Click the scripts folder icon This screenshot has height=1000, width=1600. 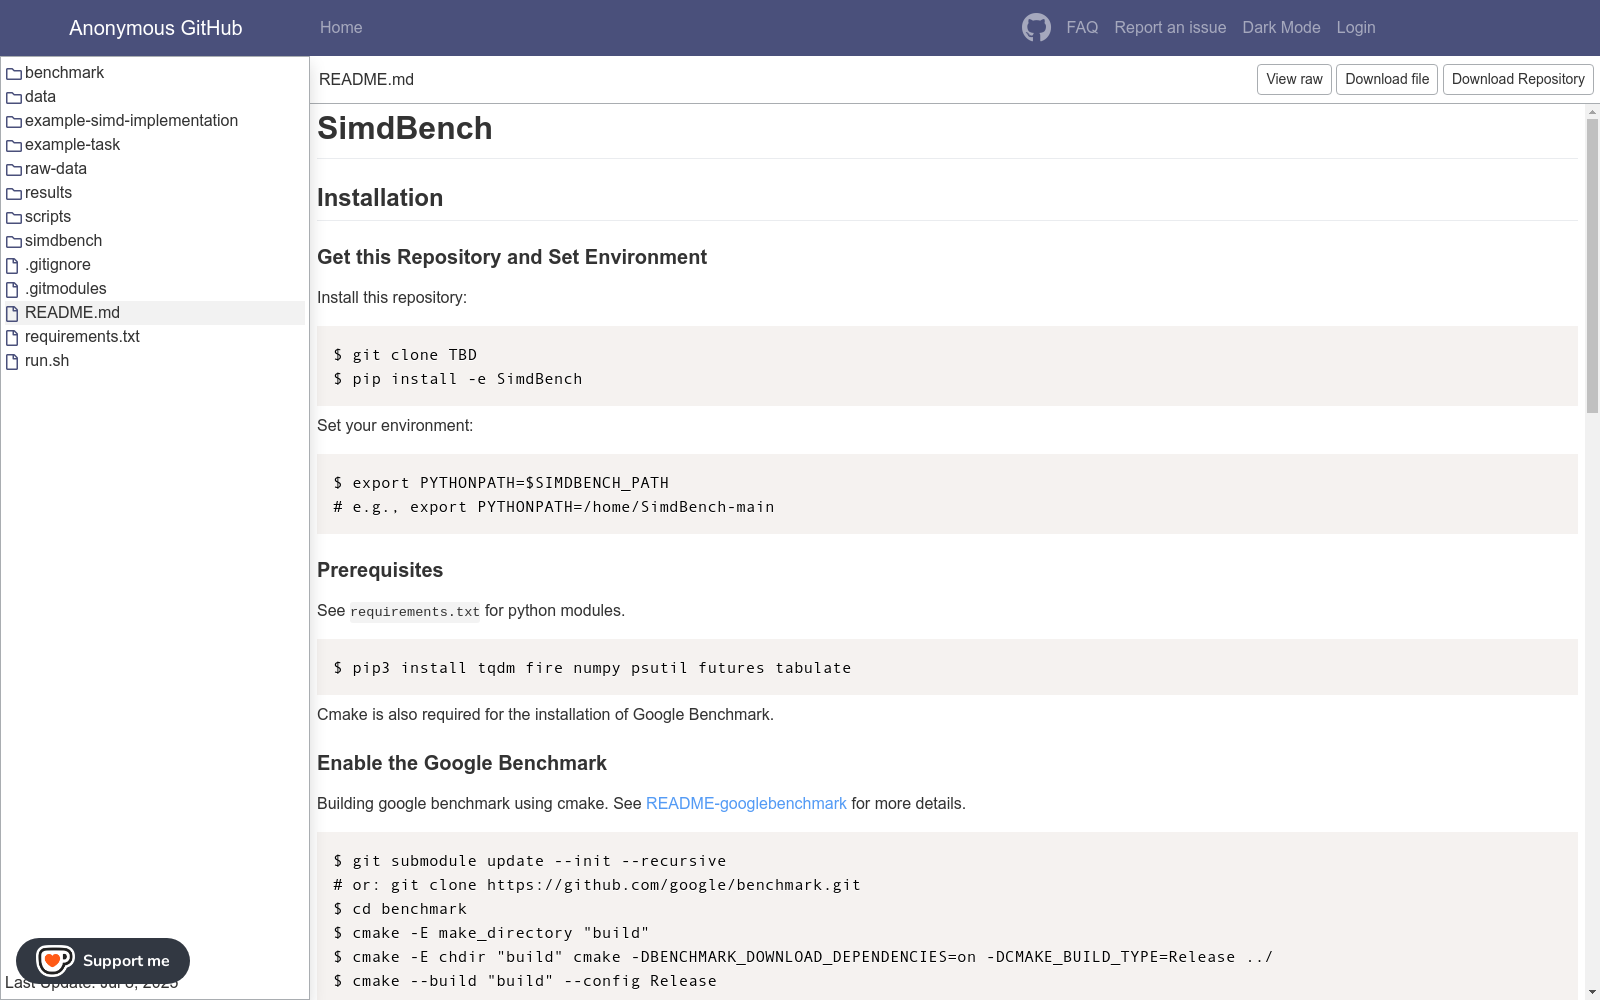(x=14, y=218)
